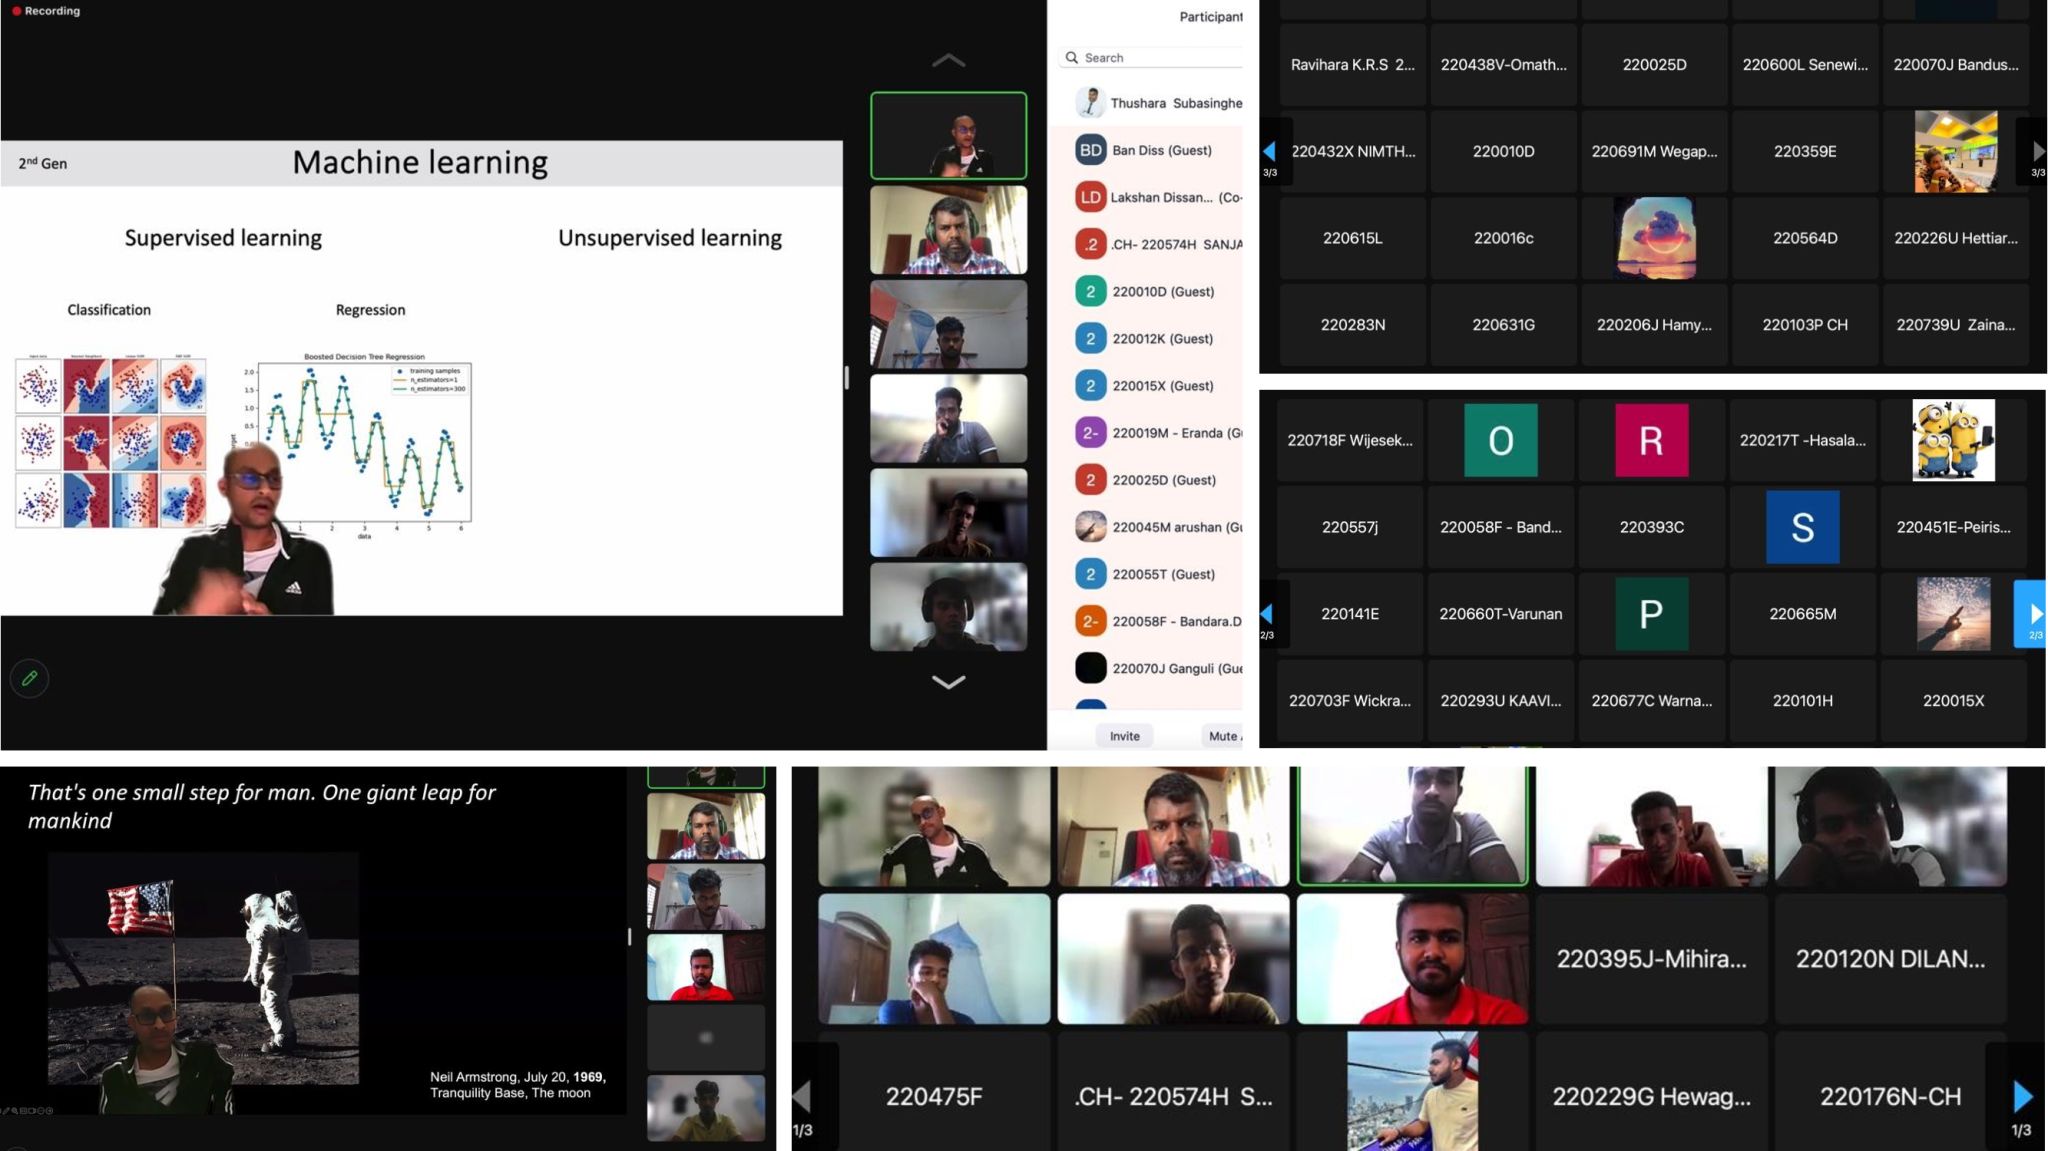This screenshot has height=1151, width=2048.
Task: Select Ban Diss (Guest) avatar icon
Action: click(x=1090, y=150)
